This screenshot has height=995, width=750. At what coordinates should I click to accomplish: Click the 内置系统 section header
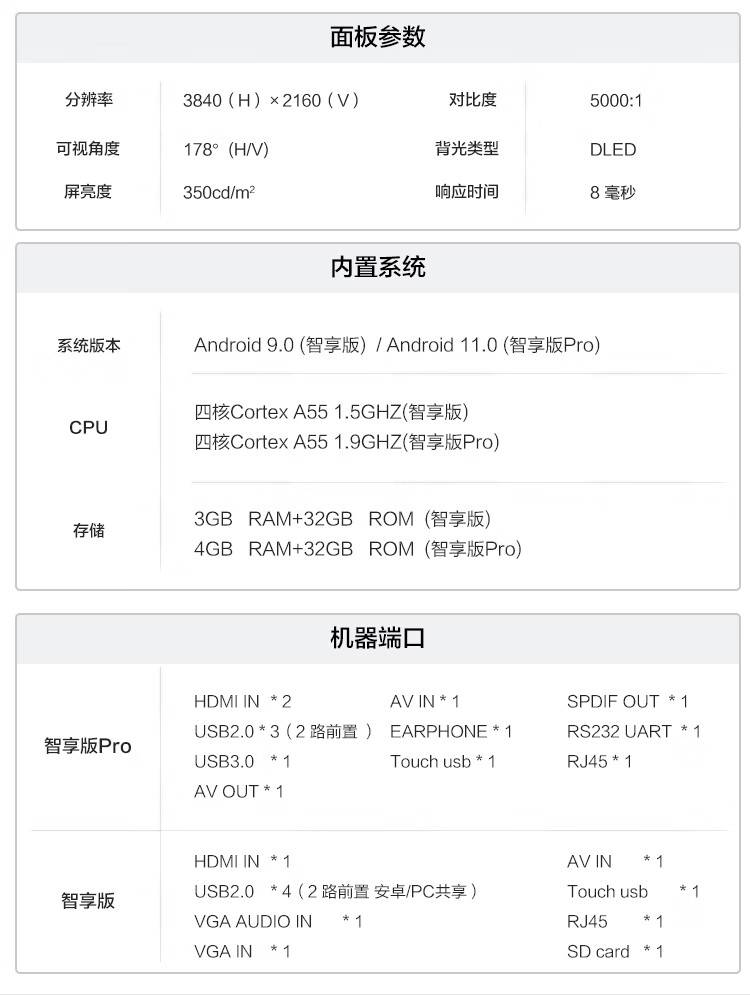point(377,268)
